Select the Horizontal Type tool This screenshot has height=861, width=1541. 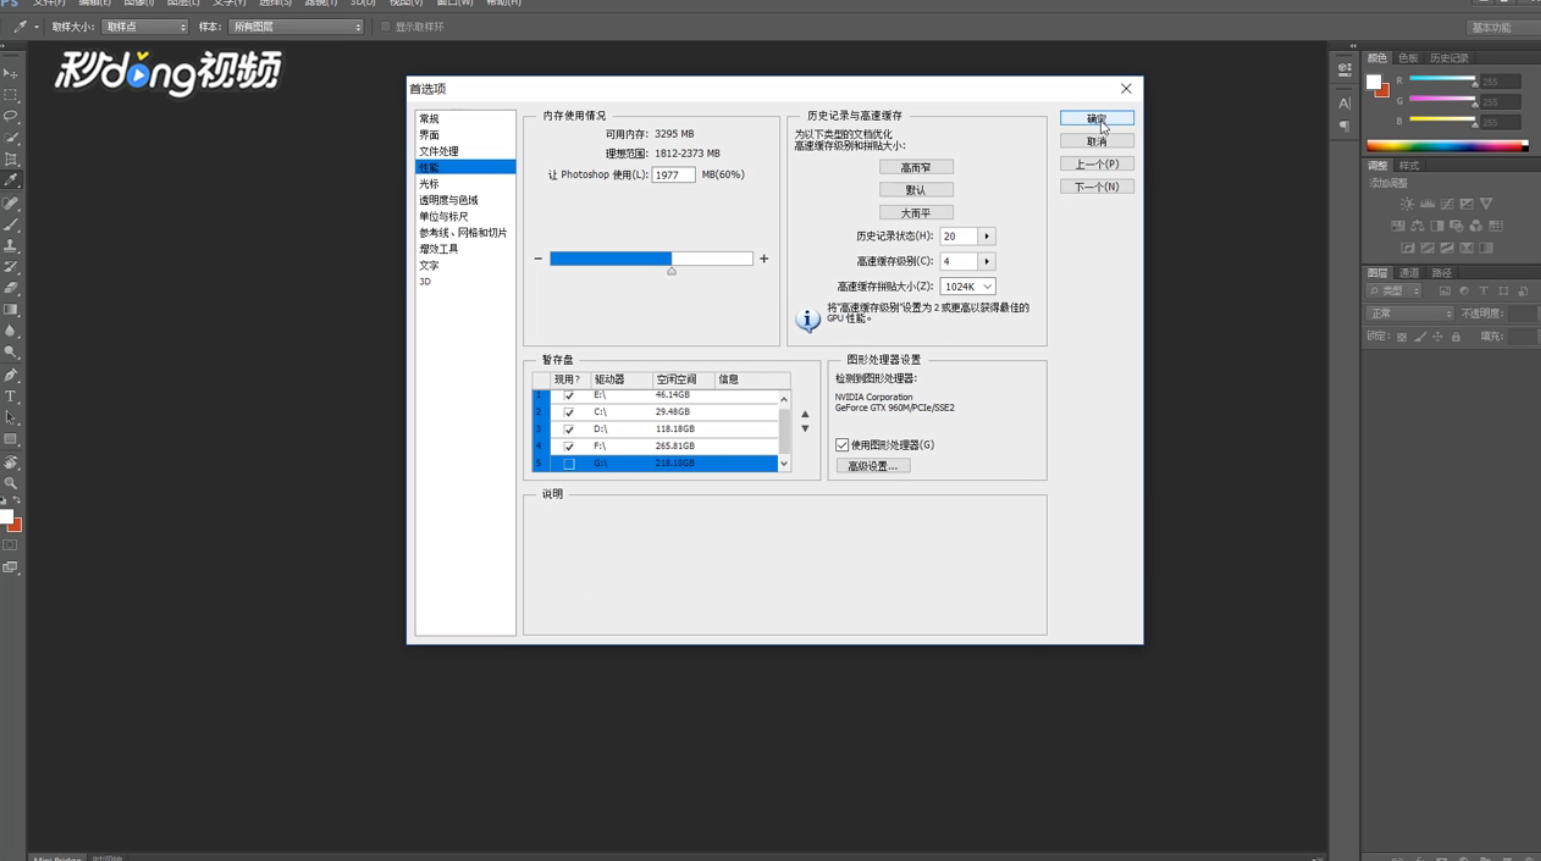click(x=11, y=397)
